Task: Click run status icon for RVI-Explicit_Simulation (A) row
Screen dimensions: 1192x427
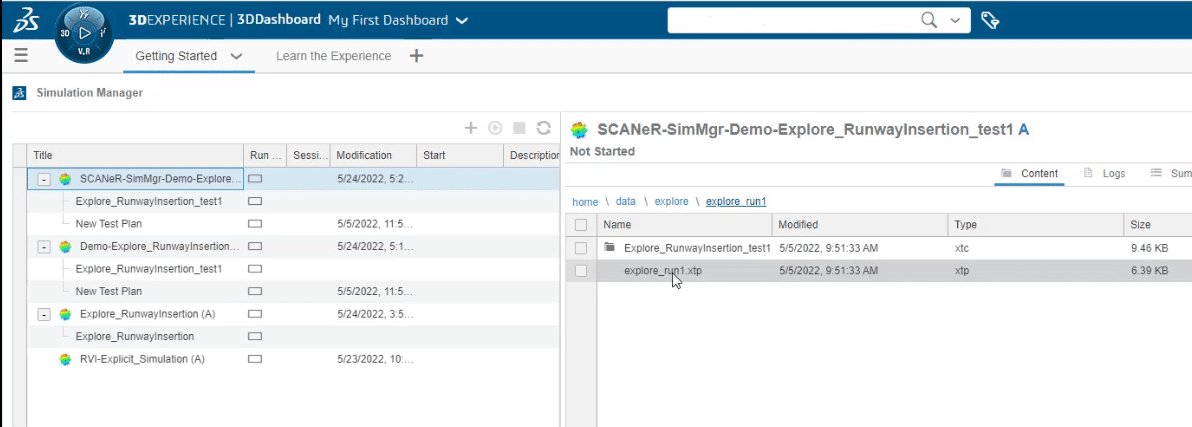Action: [x=255, y=359]
